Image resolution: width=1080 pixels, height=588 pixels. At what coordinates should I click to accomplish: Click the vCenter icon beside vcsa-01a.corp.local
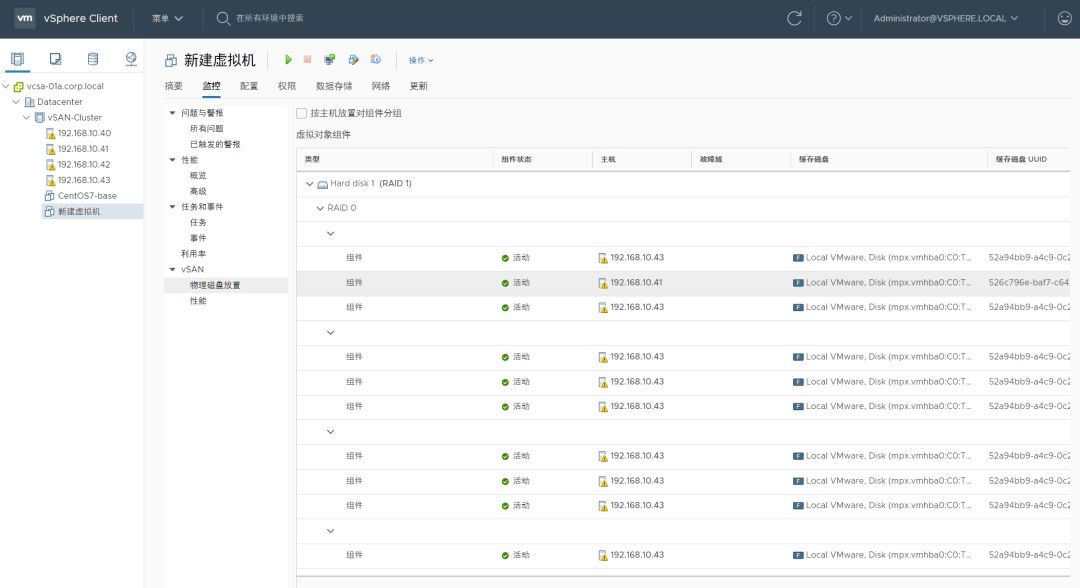click(19, 87)
